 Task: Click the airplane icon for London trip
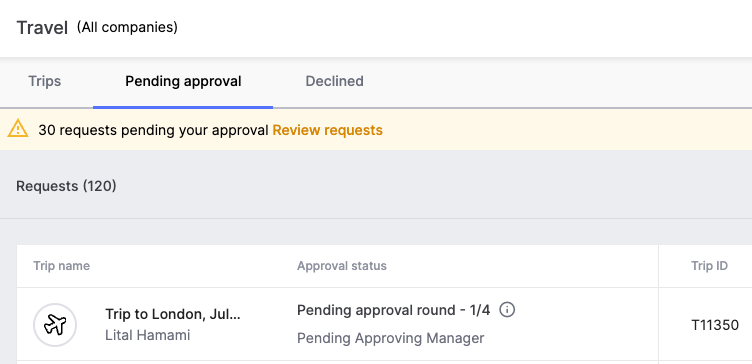point(55,325)
